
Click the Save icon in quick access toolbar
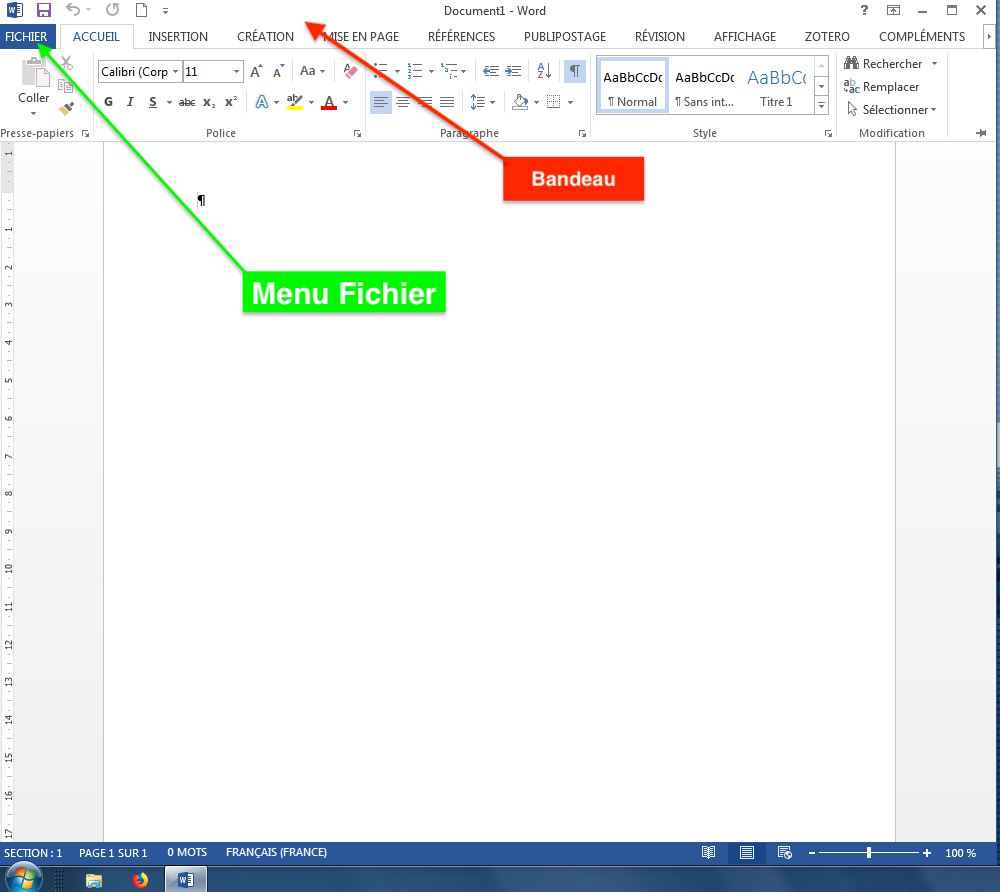click(43, 10)
